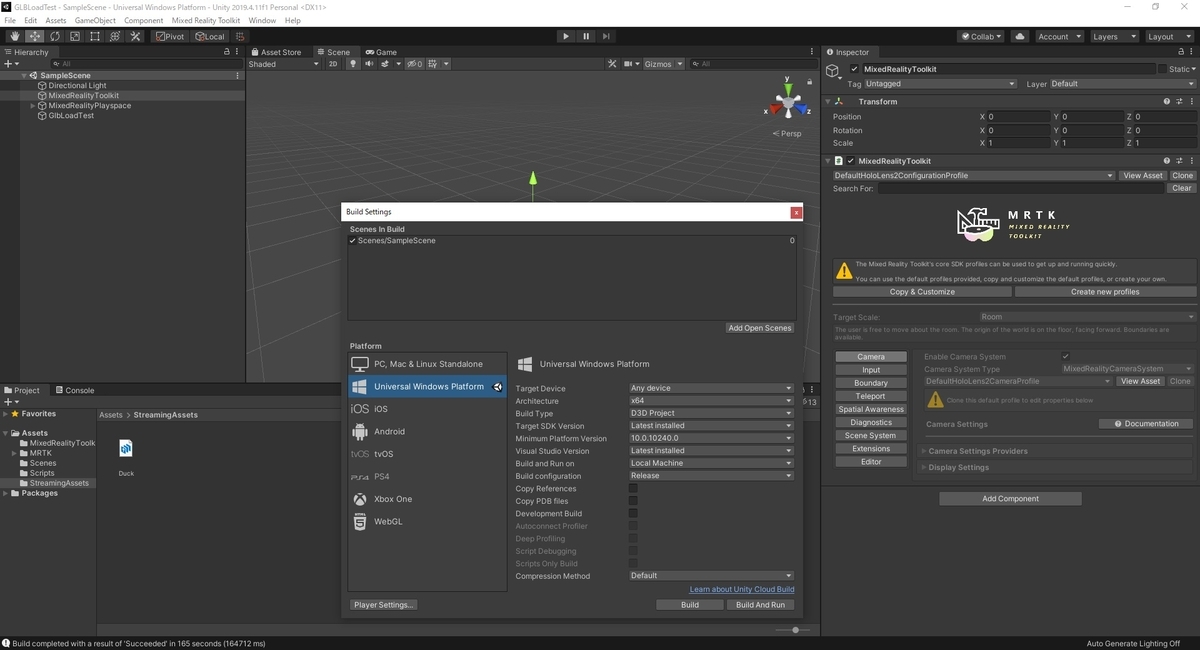Click the Step frame button
The width and height of the screenshot is (1200, 650).
point(606,36)
